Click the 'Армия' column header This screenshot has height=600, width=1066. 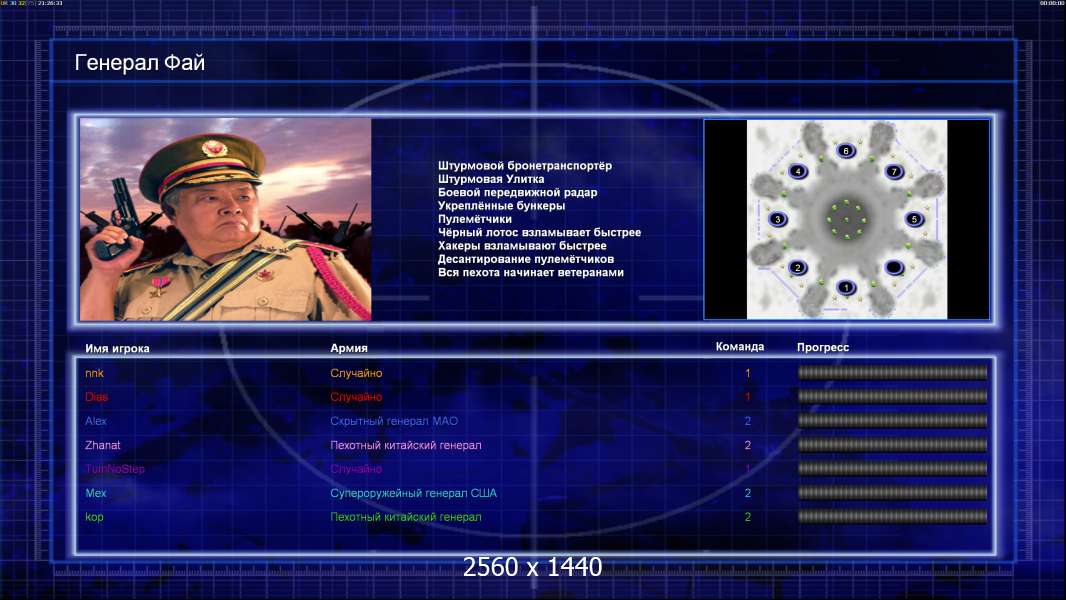tap(349, 348)
